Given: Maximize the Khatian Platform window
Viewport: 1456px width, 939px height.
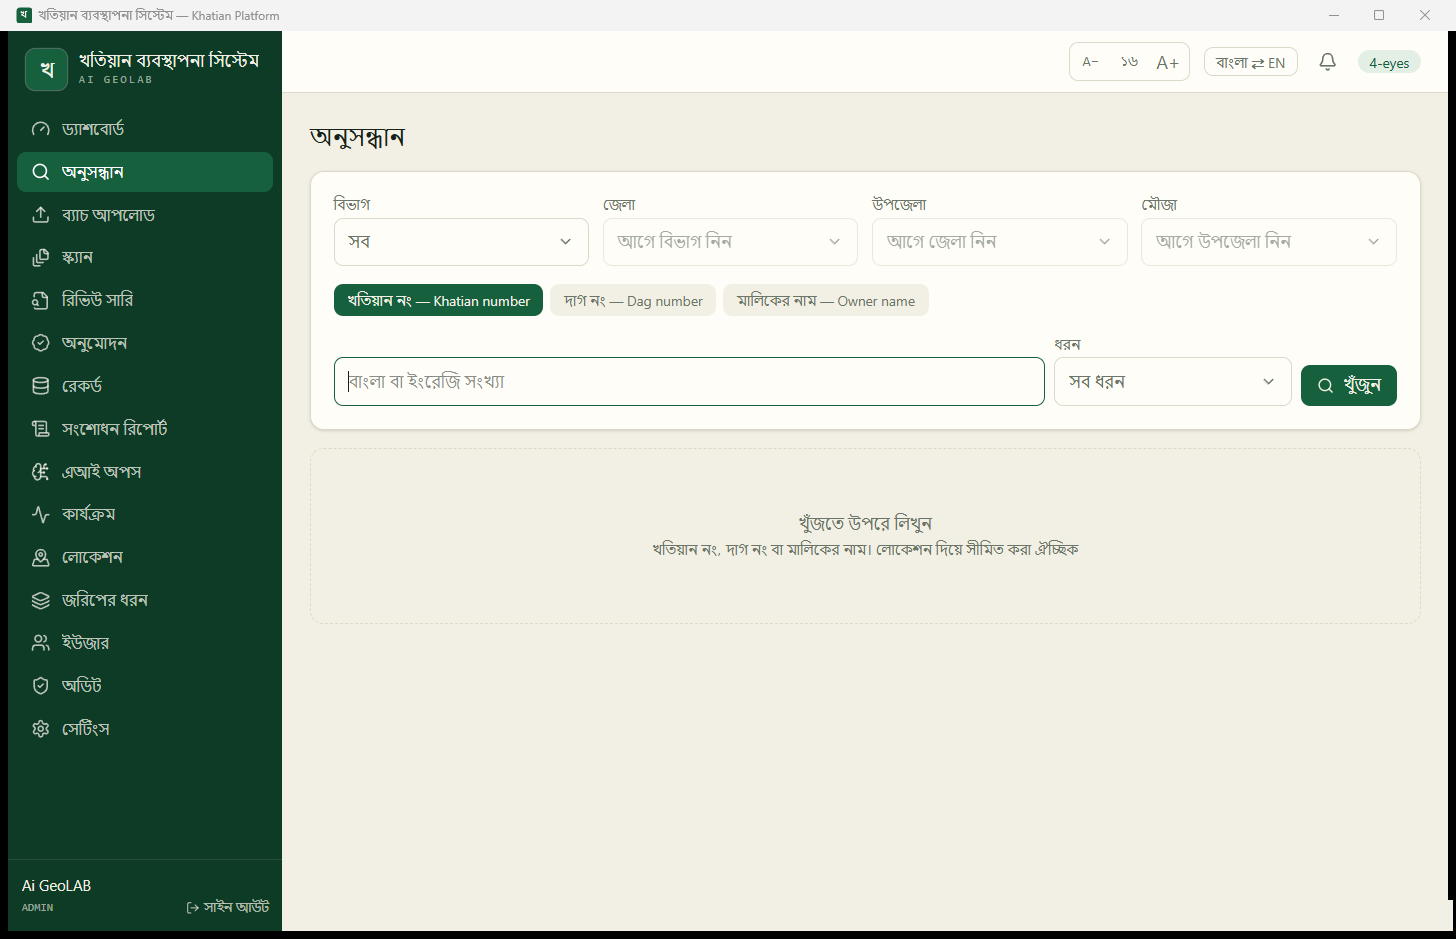Looking at the screenshot, I should pyautogui.click(x=1379, y=15).
